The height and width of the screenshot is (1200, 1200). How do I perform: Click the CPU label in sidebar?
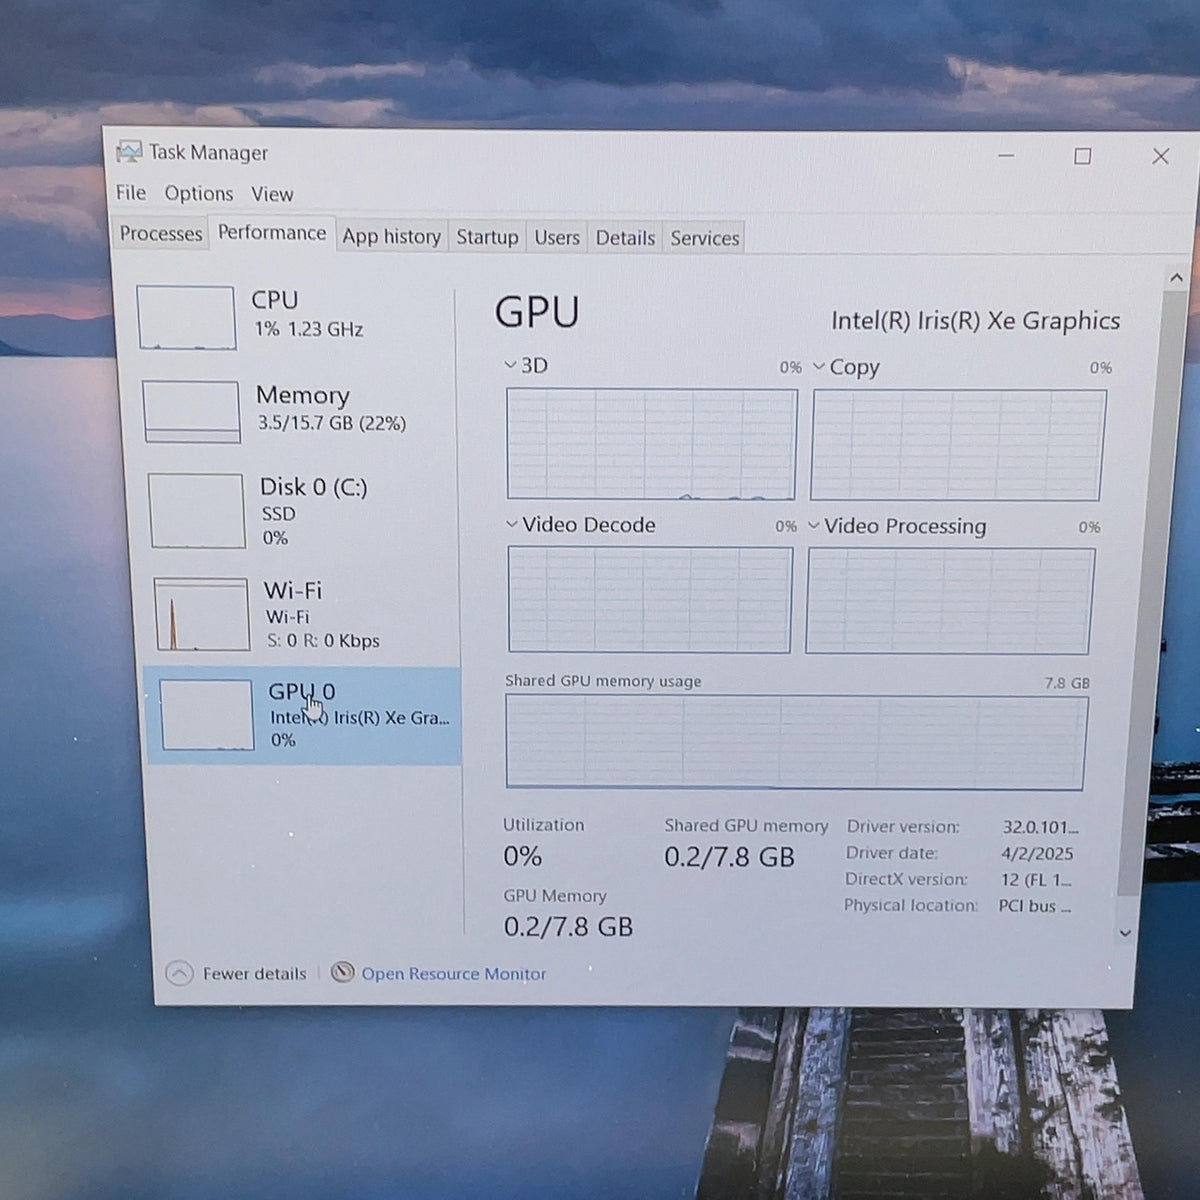pos(274,300)
